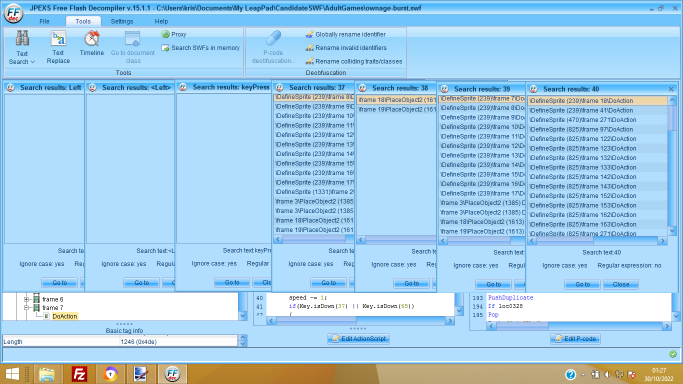Click Go to in Search results 40
The height and width of the screenshot is (384, 683).
582,284
